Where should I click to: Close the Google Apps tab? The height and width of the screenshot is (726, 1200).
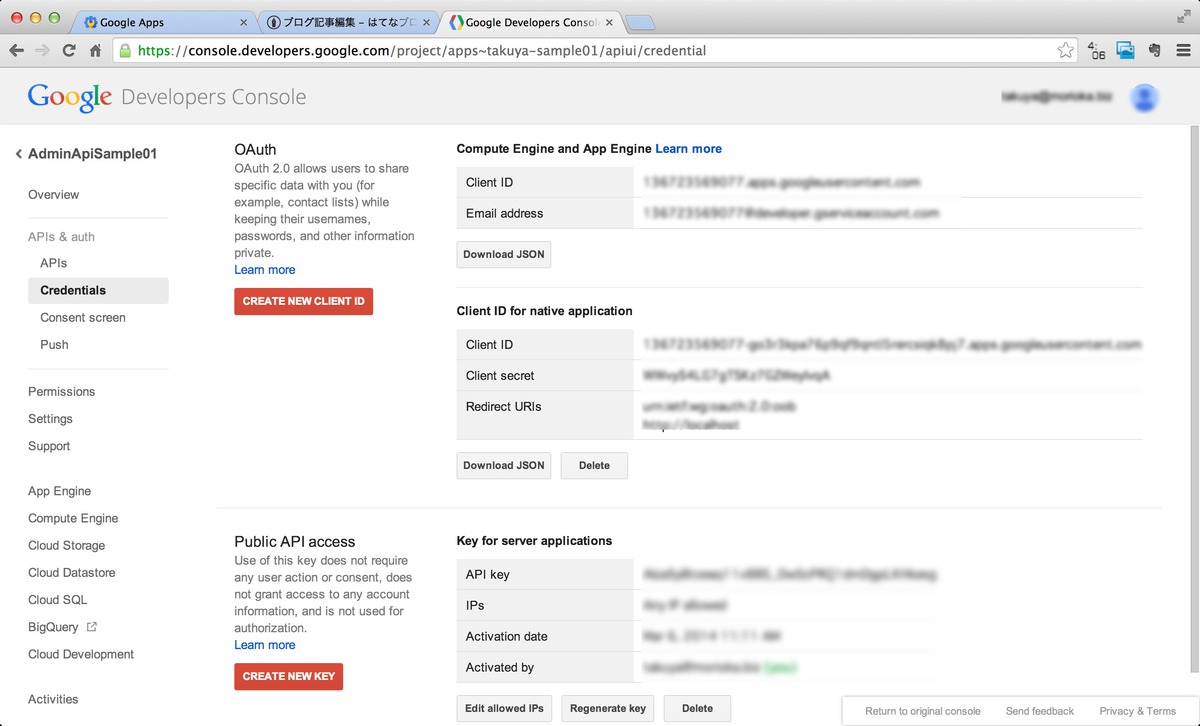tap(243, 22)
